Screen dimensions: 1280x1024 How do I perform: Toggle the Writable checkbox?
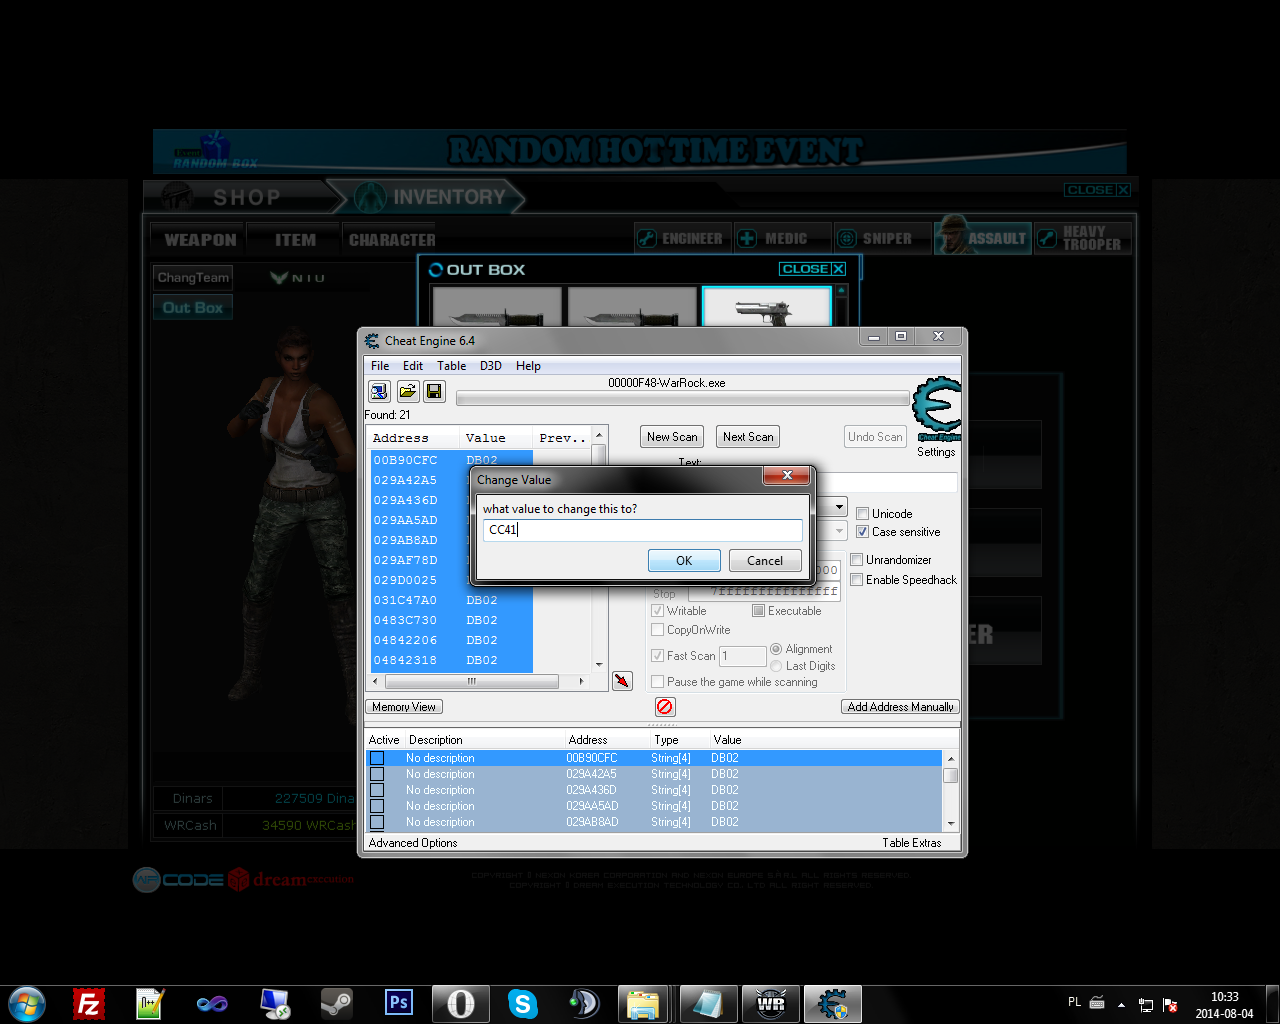tap(657, 611)
